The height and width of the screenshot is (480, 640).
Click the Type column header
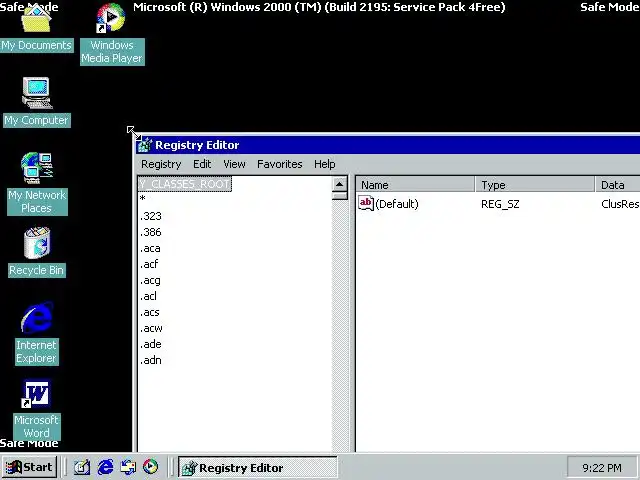point(535,185)
